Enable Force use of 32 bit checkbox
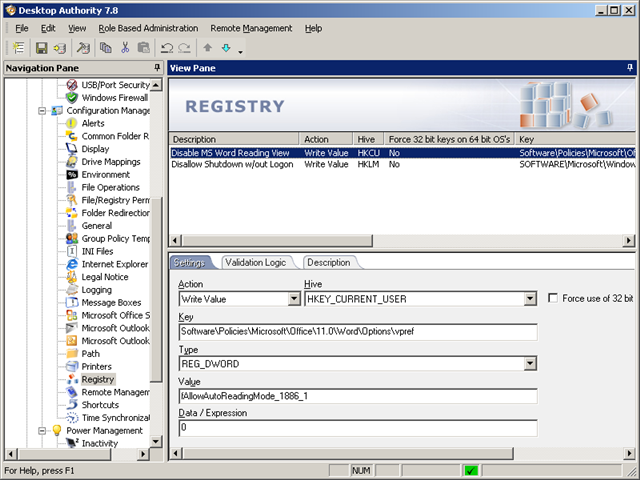640x480 pixels. [553, 298]
